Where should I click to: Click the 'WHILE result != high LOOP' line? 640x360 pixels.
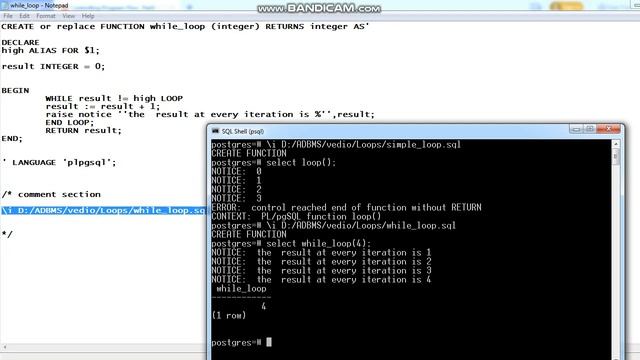[114, 98]
